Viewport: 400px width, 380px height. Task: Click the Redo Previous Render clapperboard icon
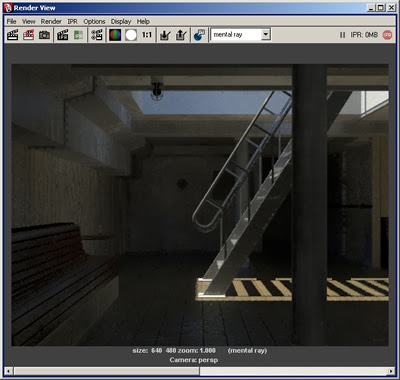pyautogui.click(x=13, y=35)
